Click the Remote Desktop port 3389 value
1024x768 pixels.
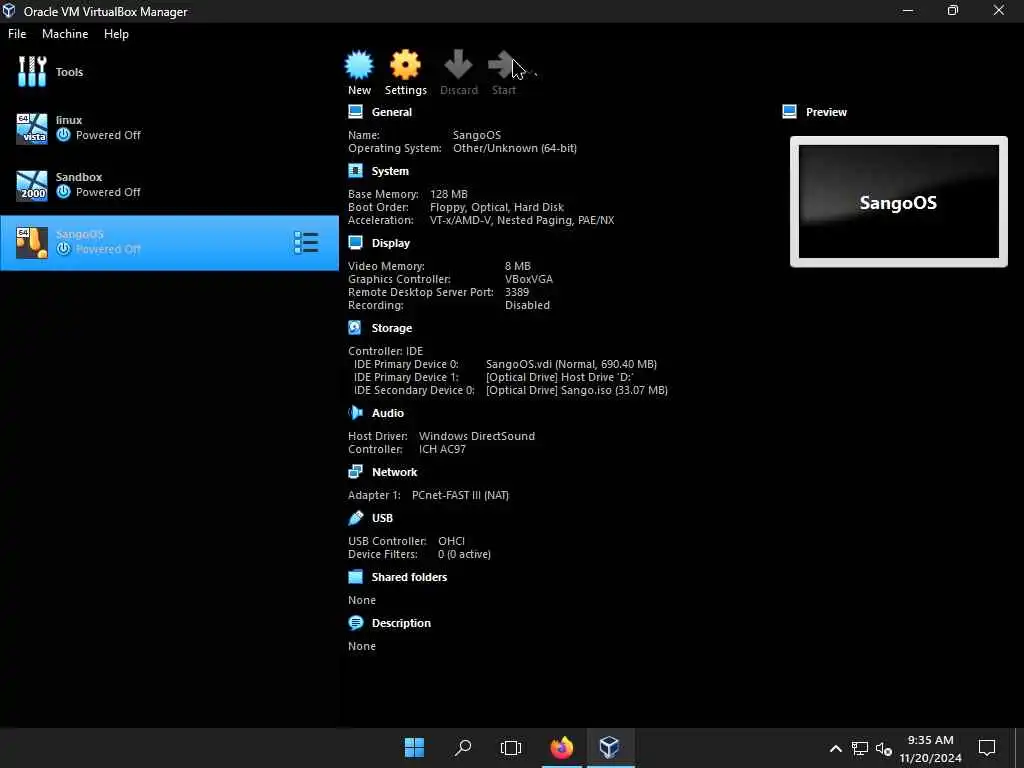coord(517,292)
